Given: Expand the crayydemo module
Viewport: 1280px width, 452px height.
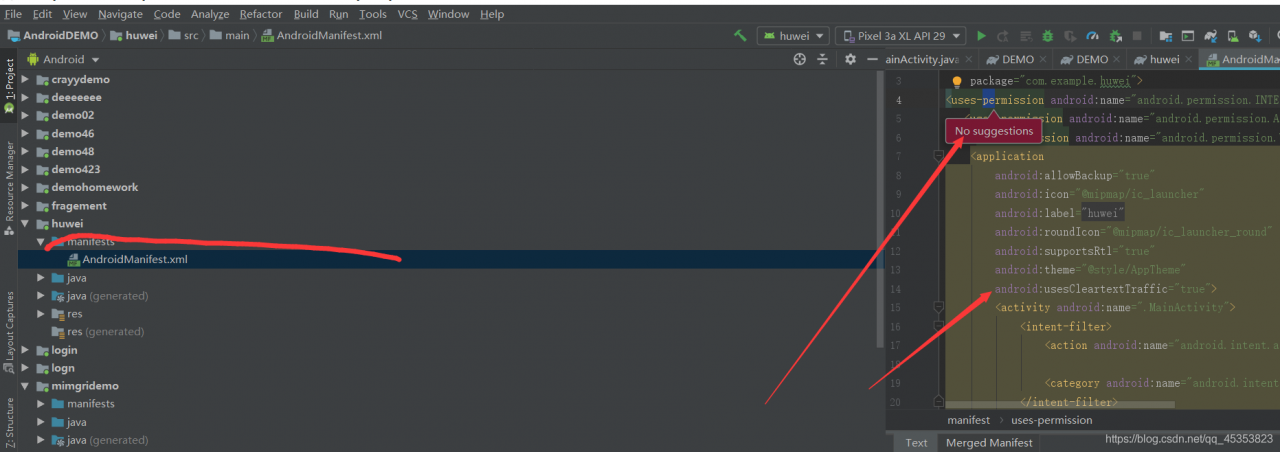Looking at the screenshot, I should [x=26, y=79].
